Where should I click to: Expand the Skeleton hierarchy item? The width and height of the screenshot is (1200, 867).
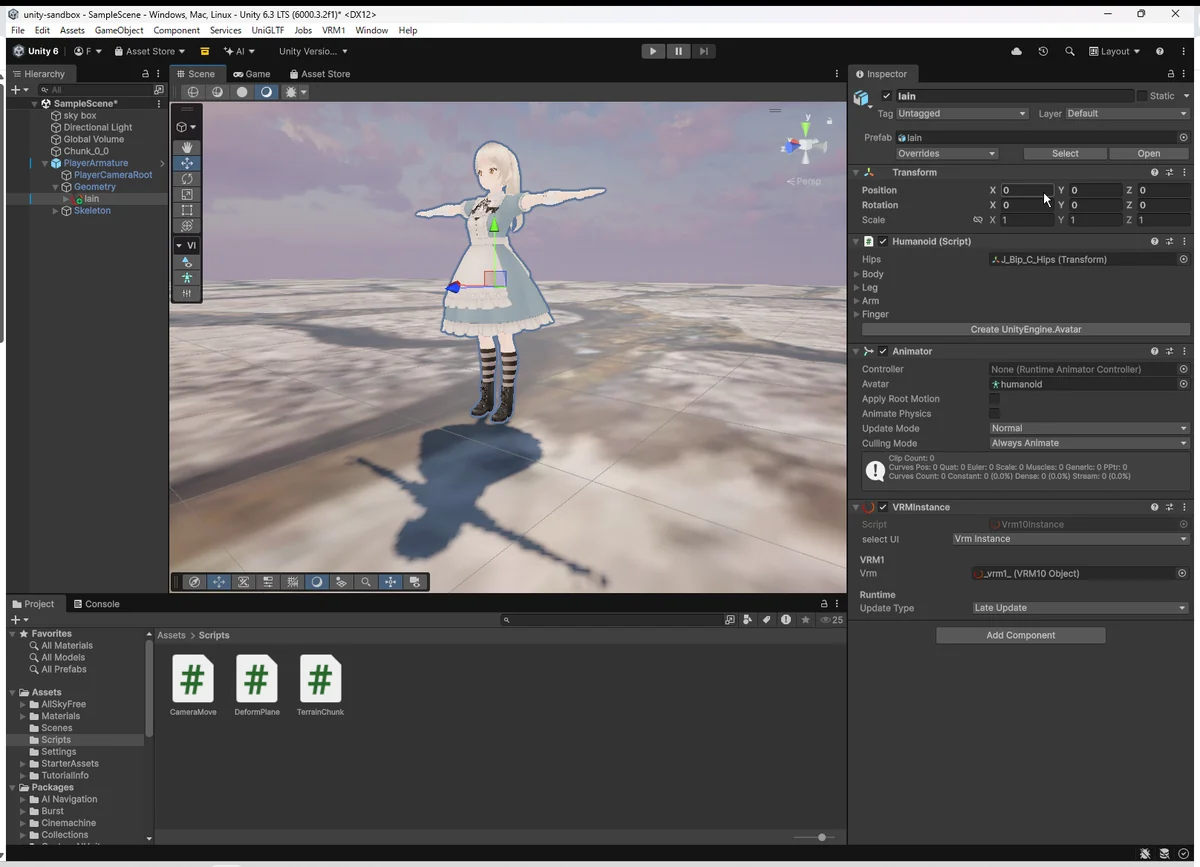tap(56, 211)
